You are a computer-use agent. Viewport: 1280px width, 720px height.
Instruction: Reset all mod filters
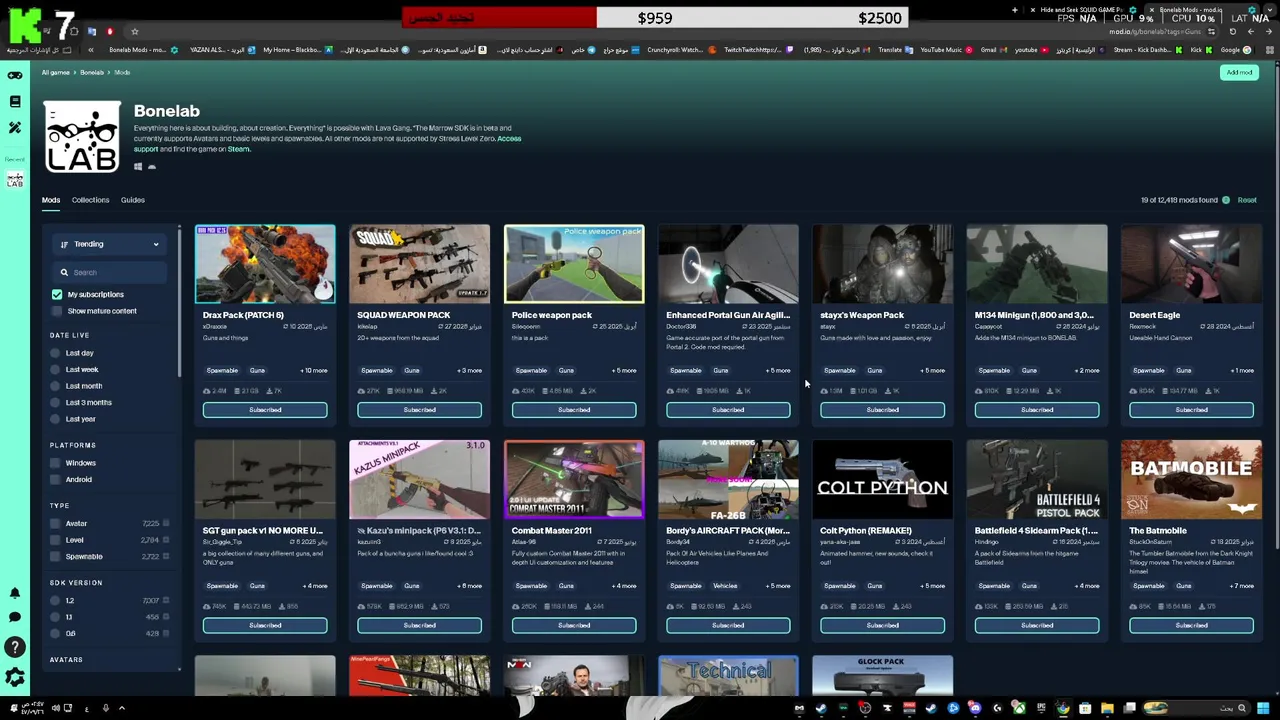tap(1247, 200)
